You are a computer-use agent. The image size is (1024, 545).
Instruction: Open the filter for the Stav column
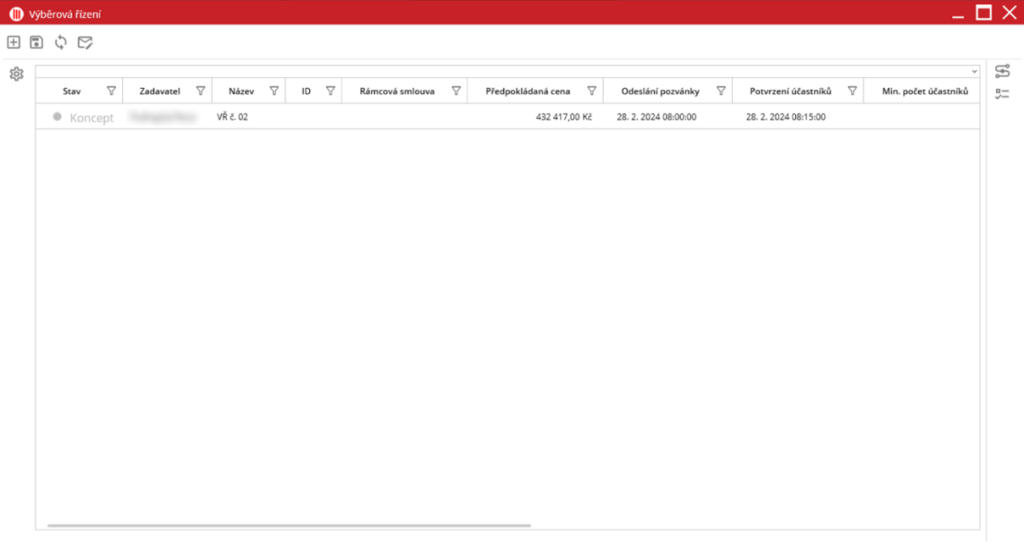click(111, 91)
